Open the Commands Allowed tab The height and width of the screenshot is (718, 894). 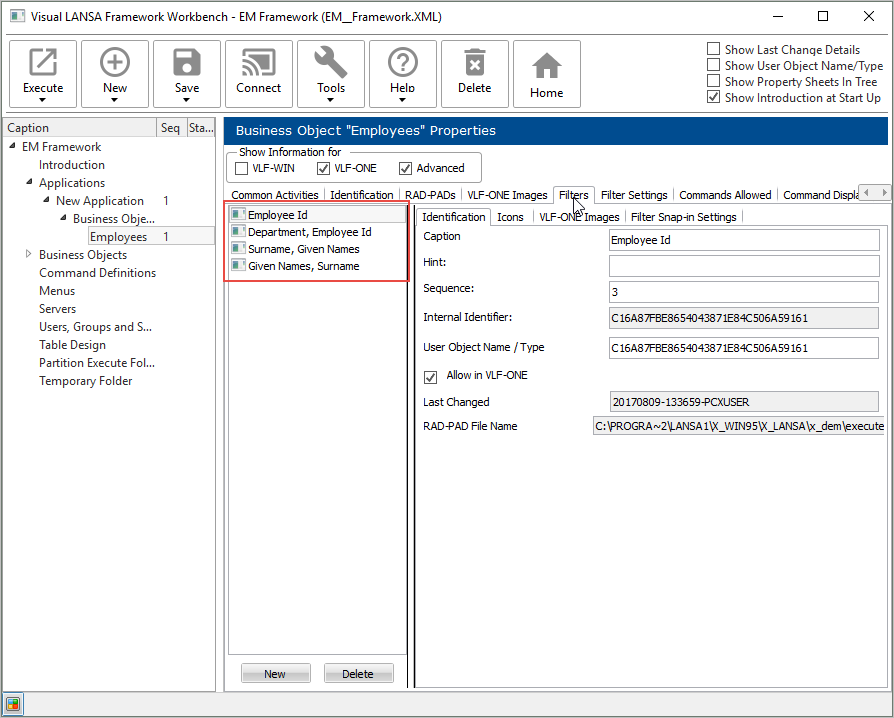pyautogui.click(x=725, y=195)
